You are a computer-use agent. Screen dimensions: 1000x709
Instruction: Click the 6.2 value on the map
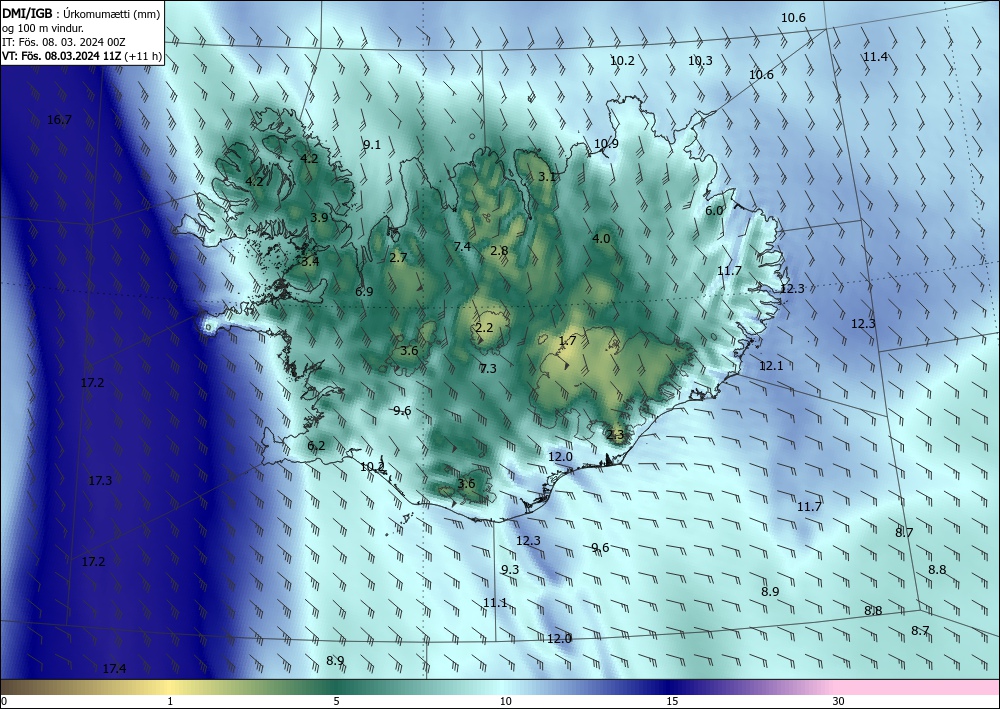pos(316,446)
